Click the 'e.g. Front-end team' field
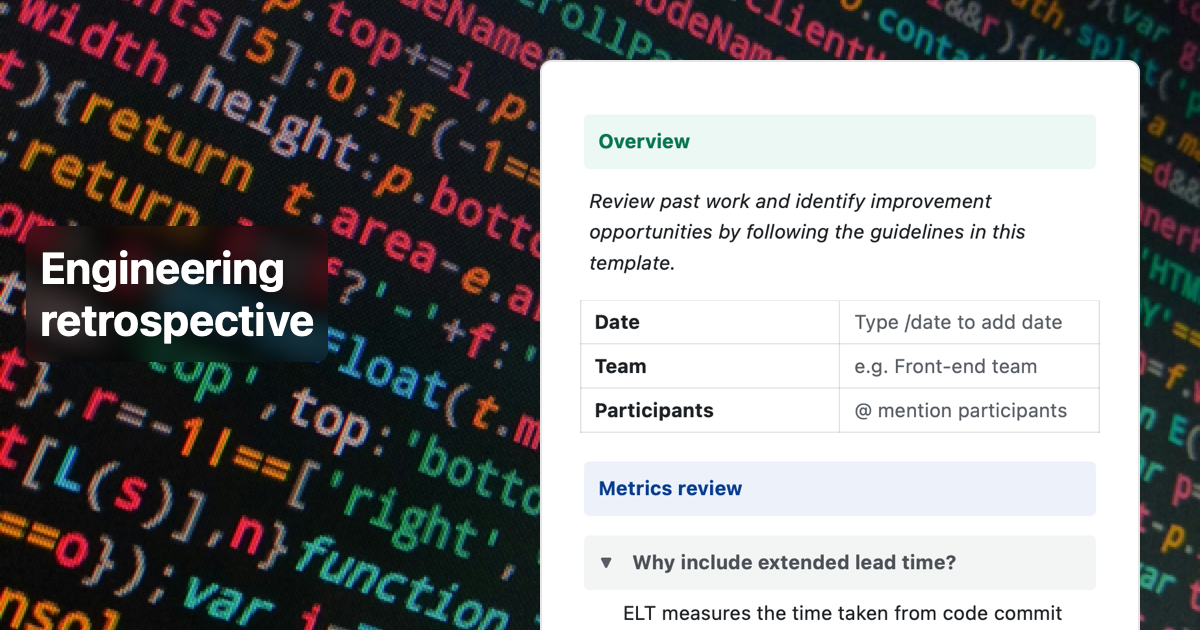Screen dimensions: 1200x630 [x=945, y=366]
